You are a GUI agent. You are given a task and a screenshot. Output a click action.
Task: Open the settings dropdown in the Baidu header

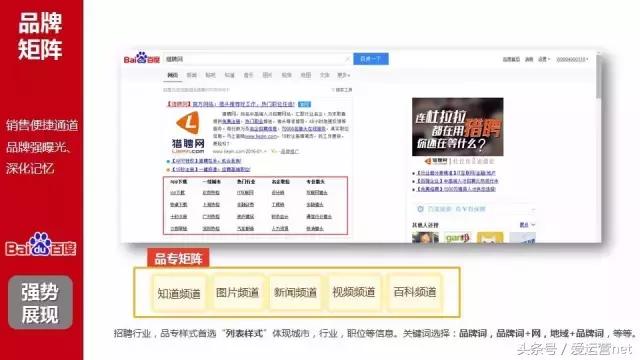tap(544, 60)
